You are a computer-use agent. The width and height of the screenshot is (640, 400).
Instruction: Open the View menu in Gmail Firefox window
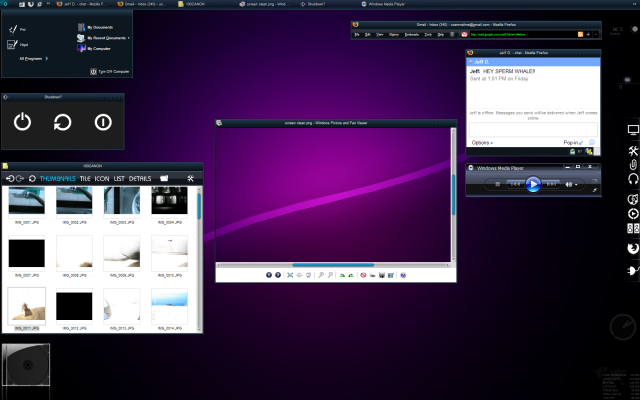(380, 35)
